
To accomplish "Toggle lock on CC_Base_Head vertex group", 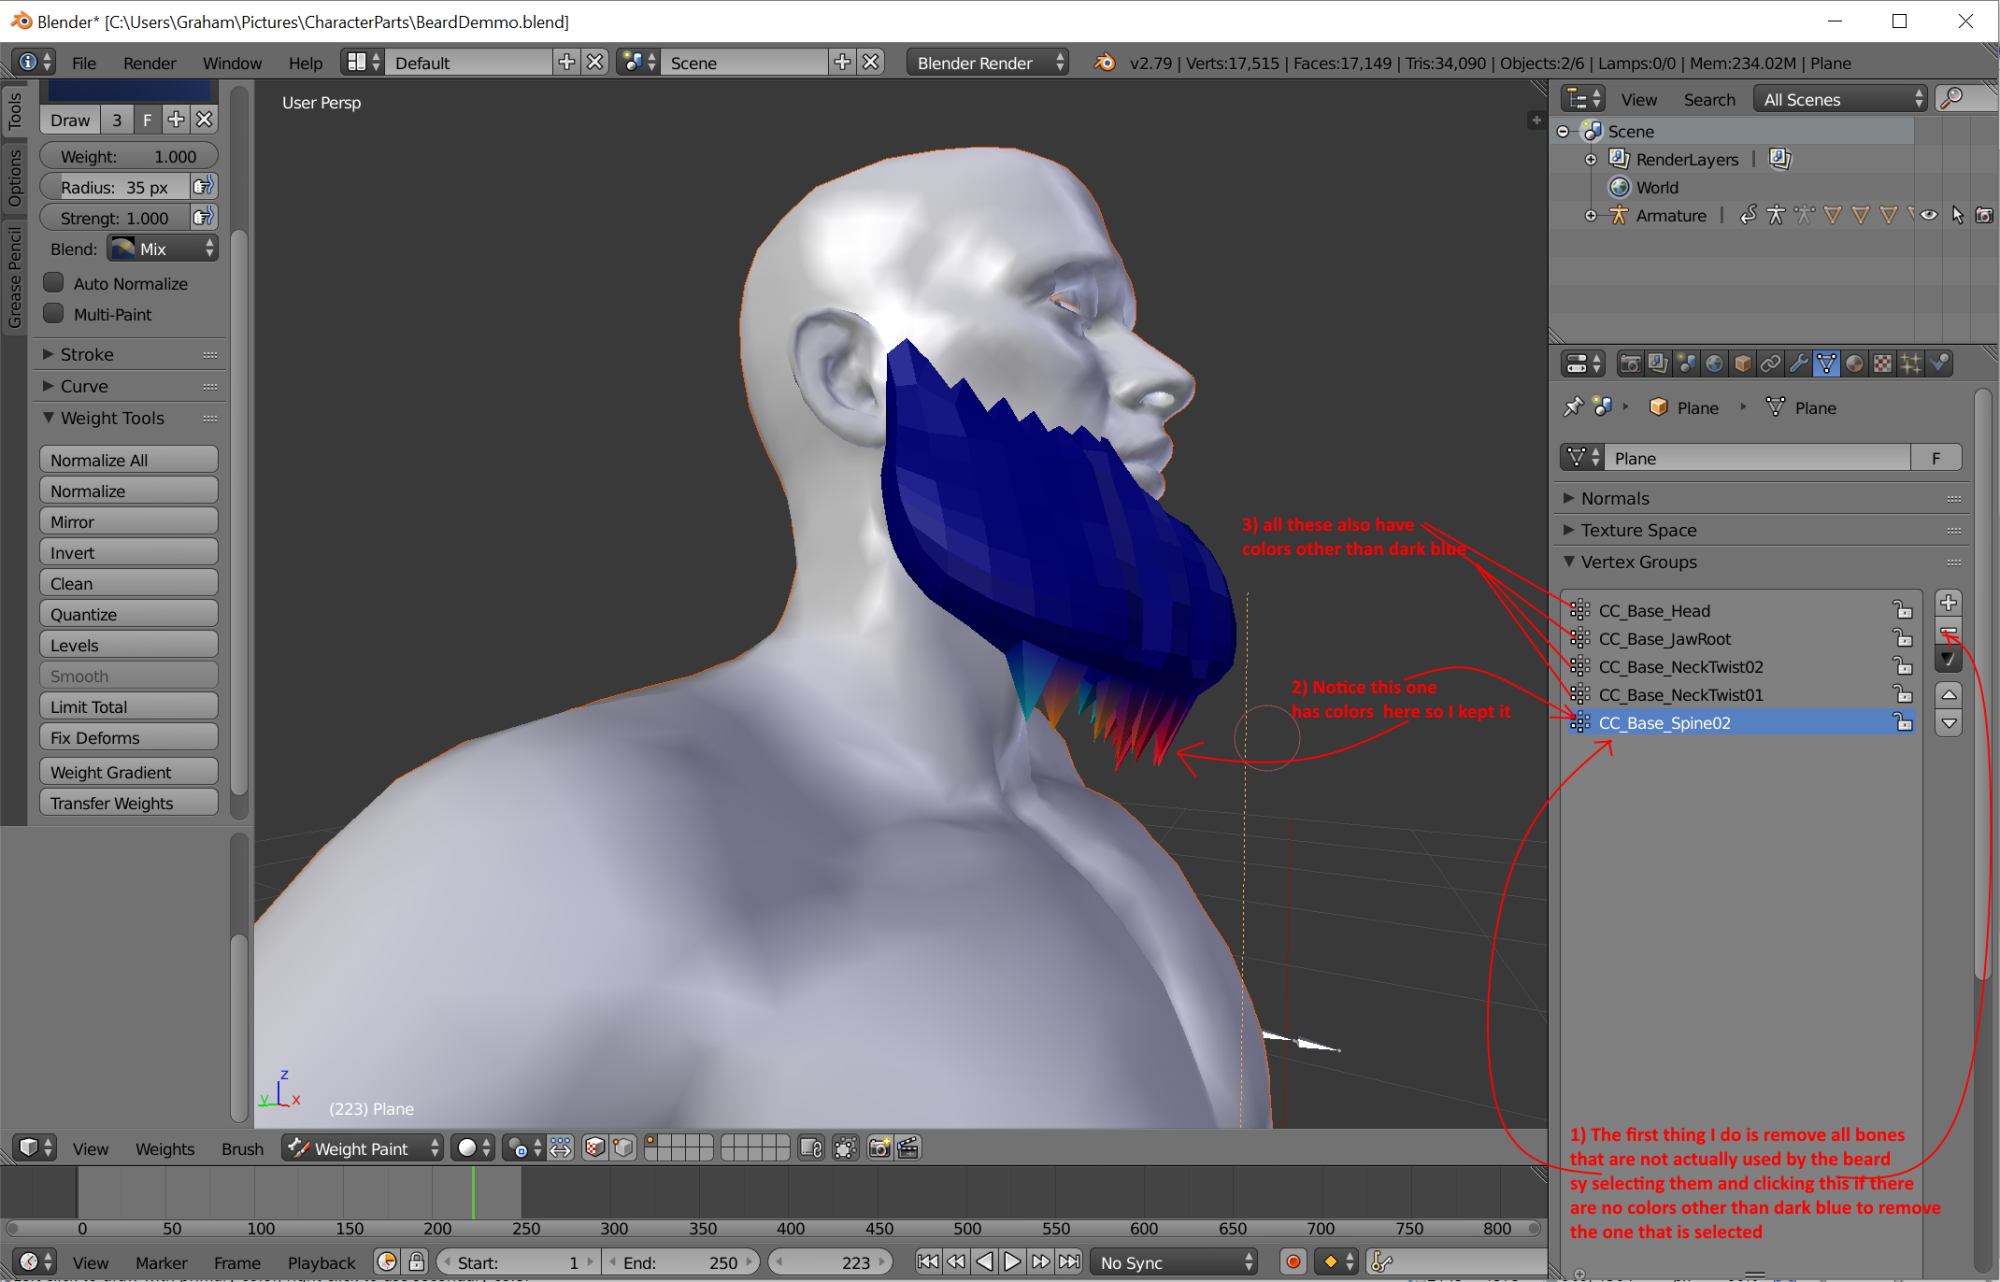I will click(1902, 610).
